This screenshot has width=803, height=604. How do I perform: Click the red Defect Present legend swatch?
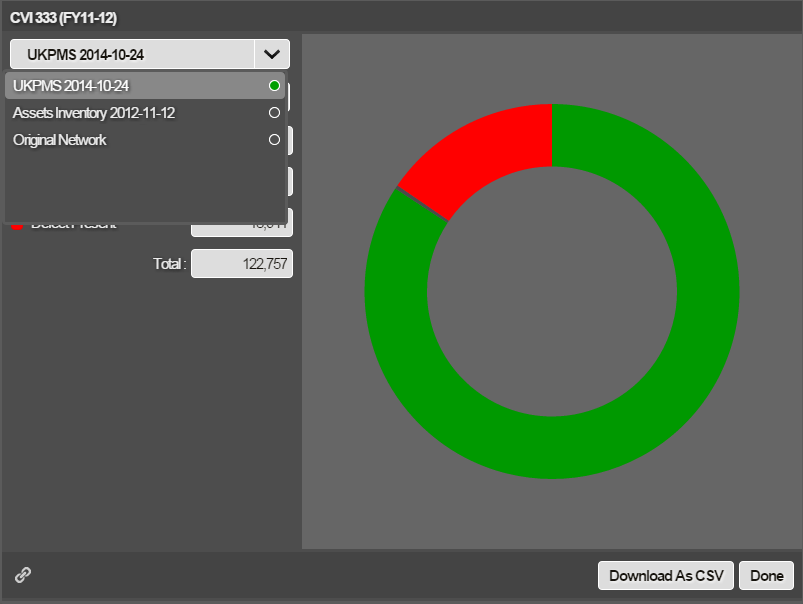click(x=17, y=227)
